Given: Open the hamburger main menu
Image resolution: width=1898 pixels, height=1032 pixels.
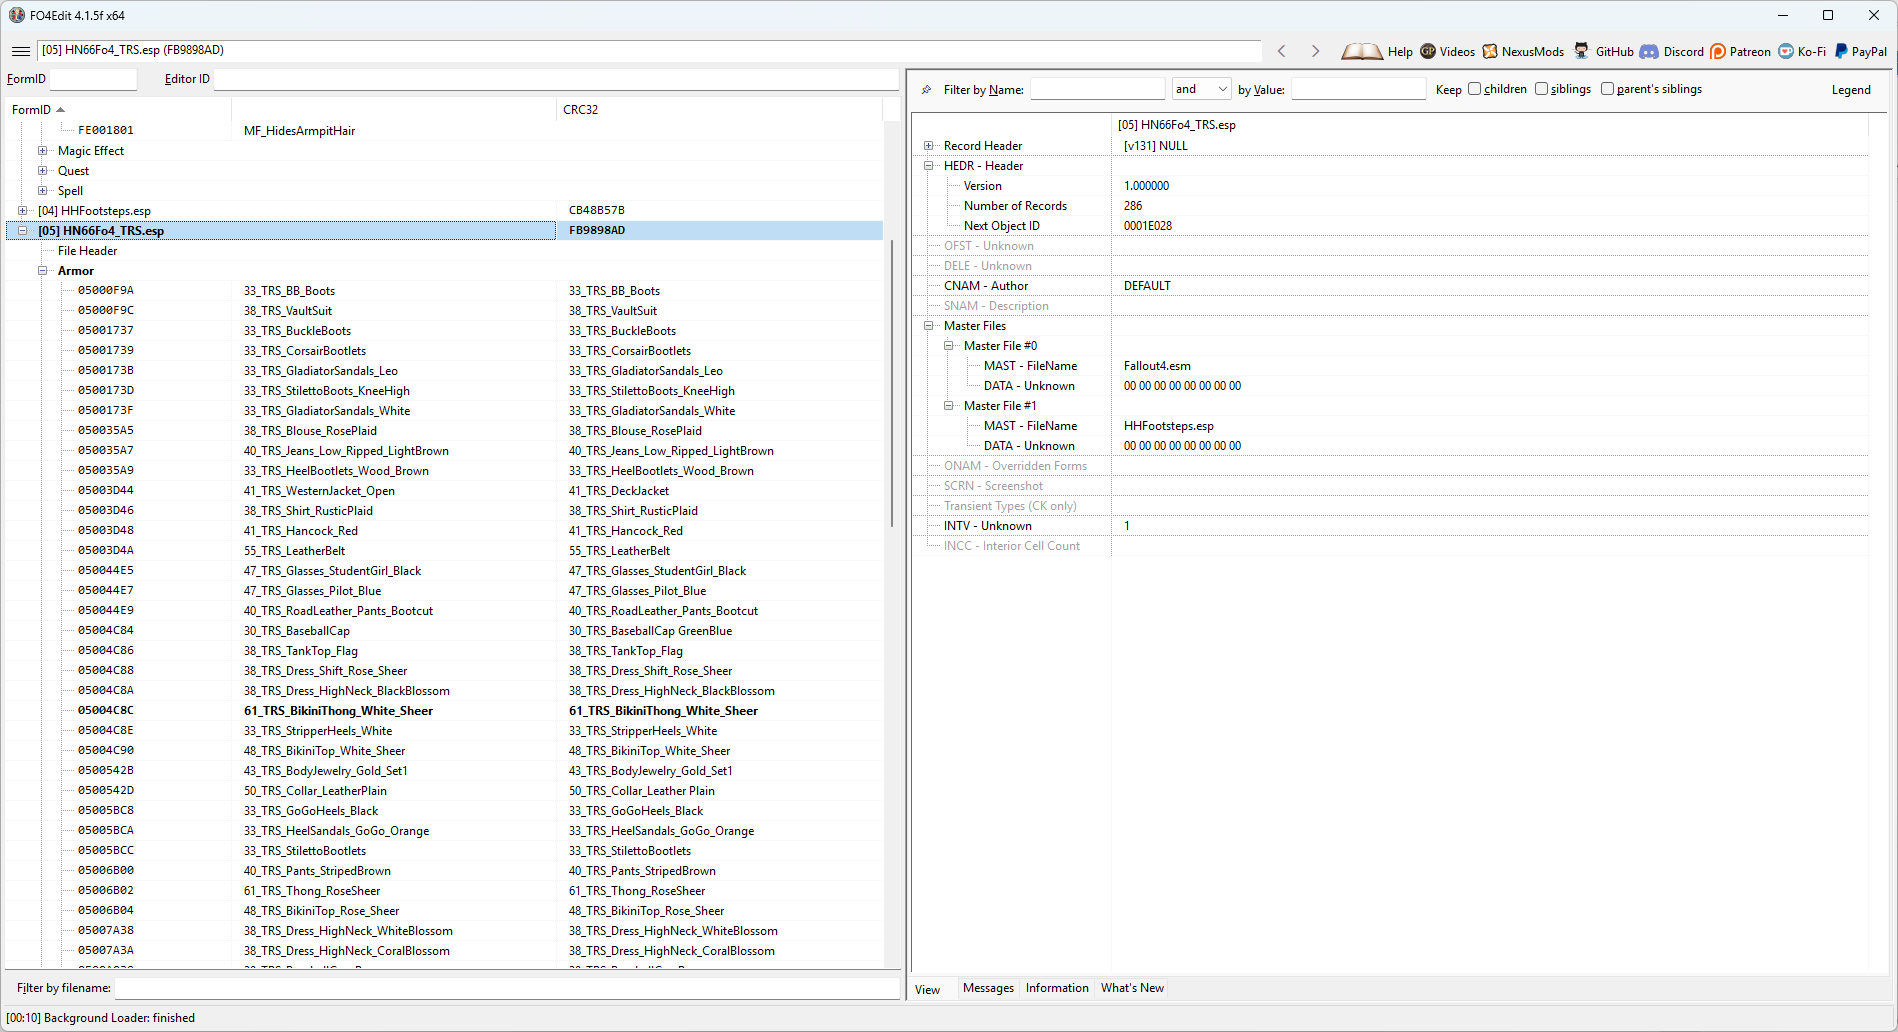Looking at the screenshot, I should pos(21,51).
